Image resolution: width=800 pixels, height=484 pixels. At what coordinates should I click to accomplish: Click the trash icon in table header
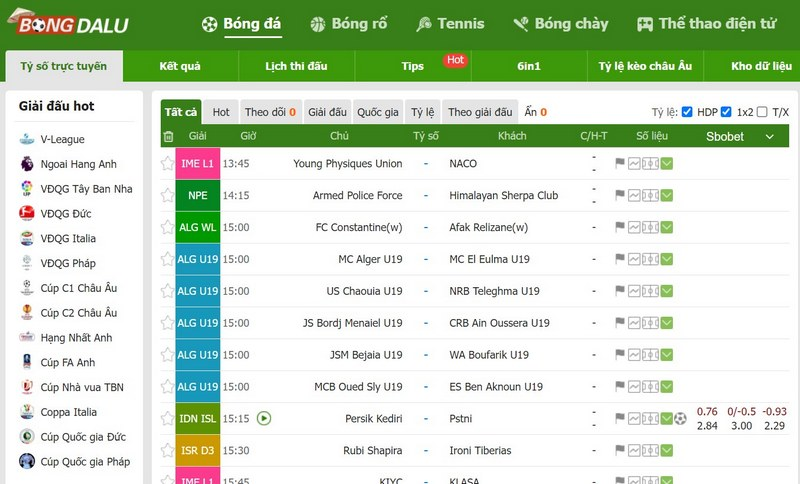pos(168,136)
